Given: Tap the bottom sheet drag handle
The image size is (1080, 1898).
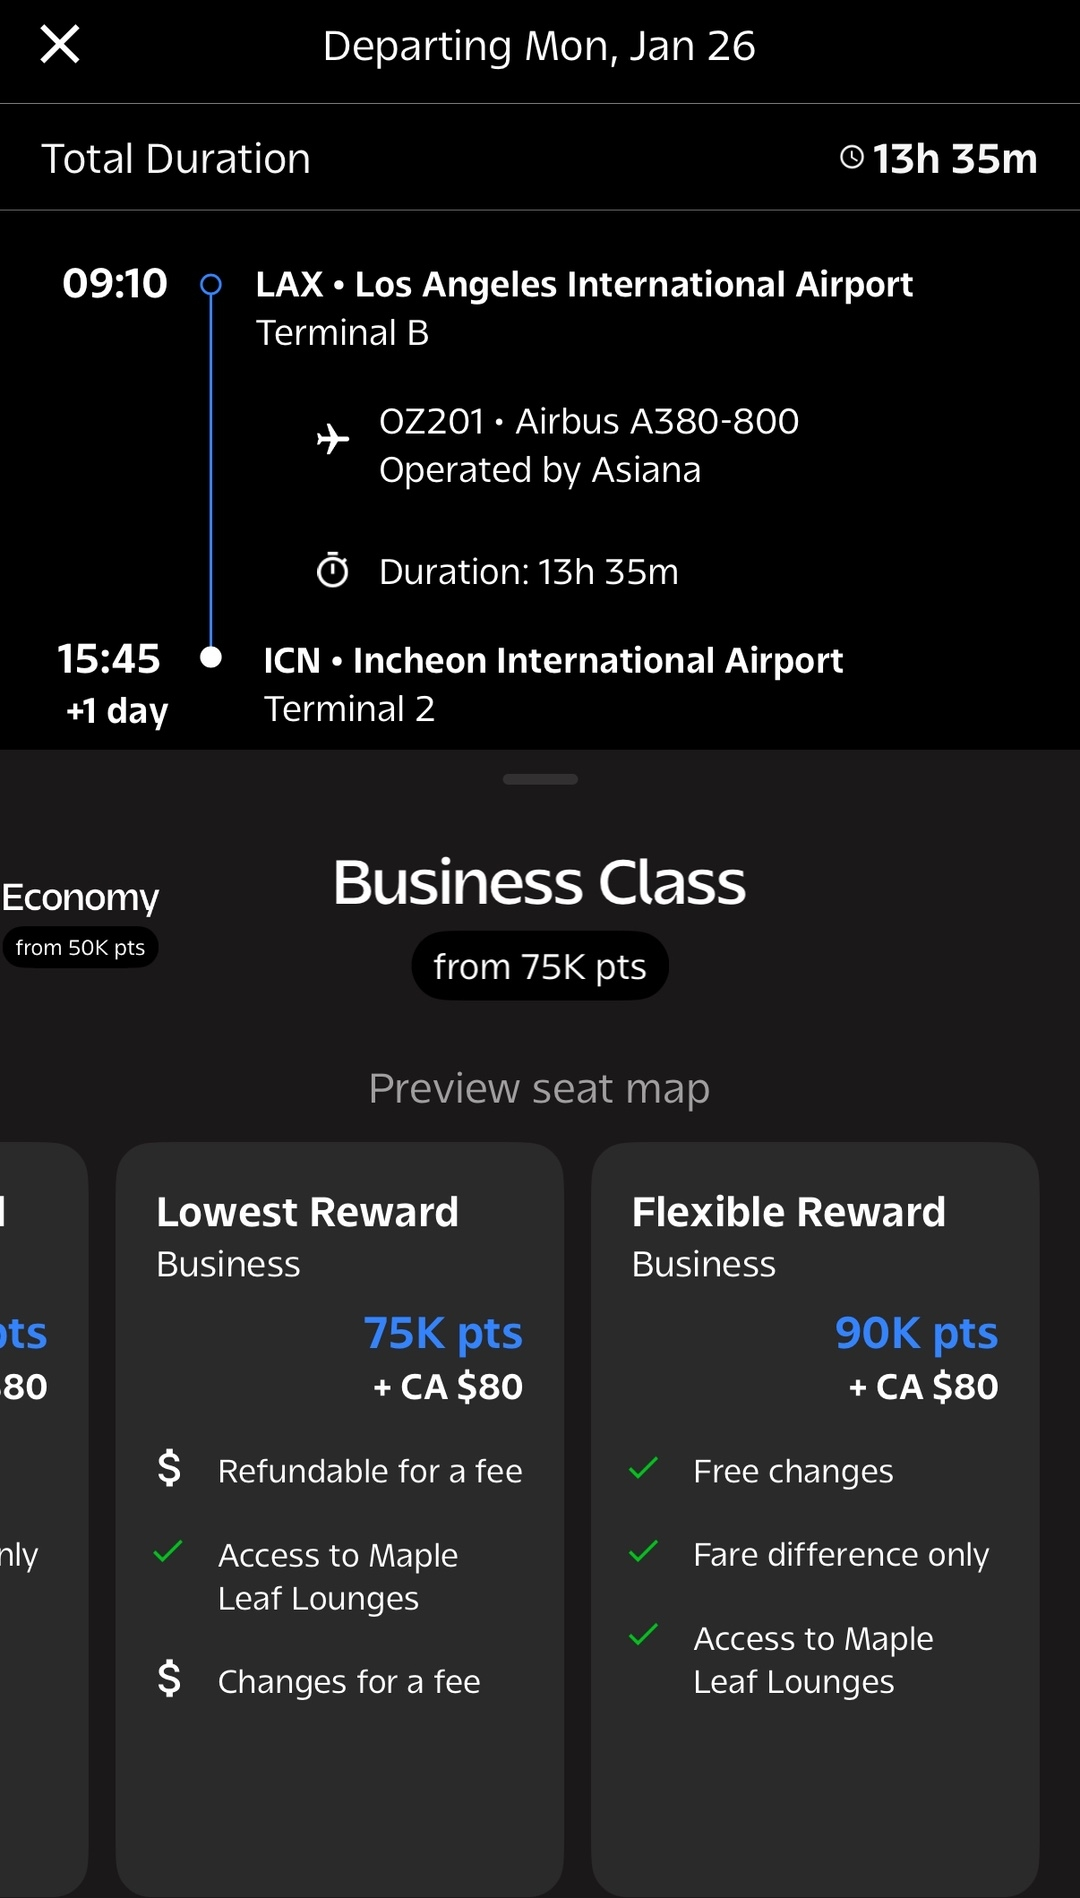Looking at the screenshot, I should (540, 779).
